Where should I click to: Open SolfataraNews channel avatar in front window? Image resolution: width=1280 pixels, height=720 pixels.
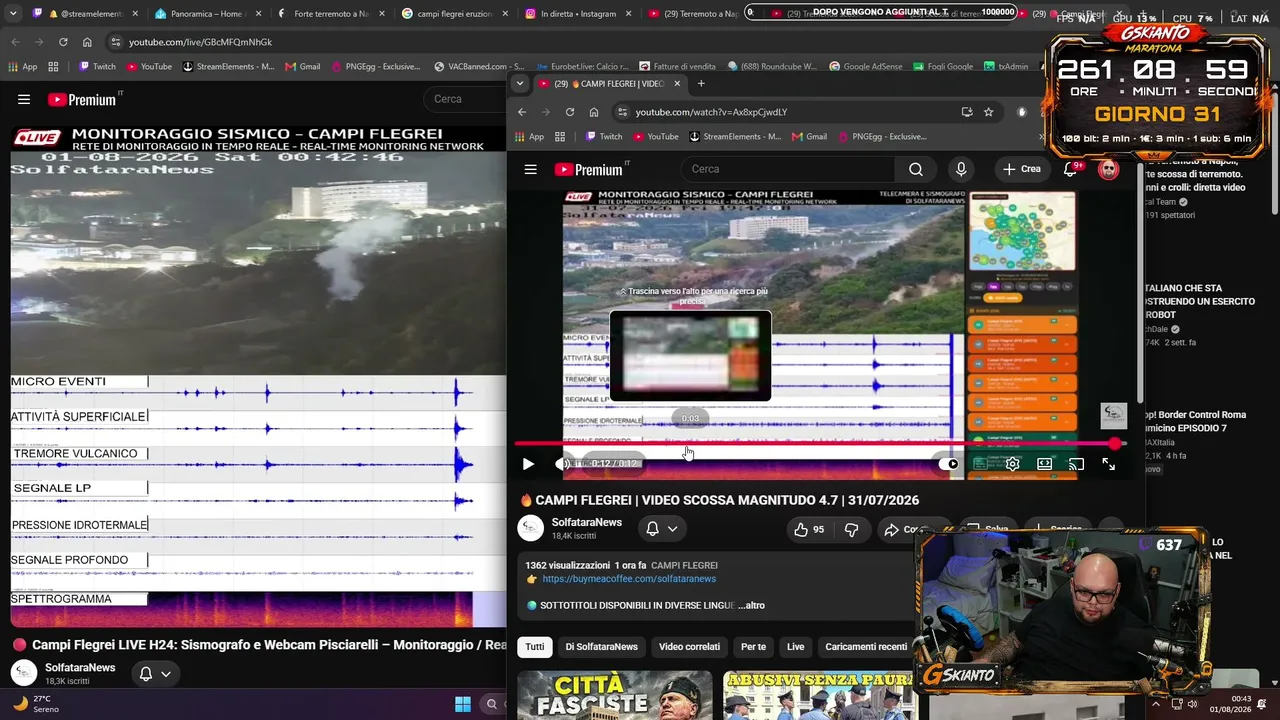pyautogui.click(x=531, y=528)
